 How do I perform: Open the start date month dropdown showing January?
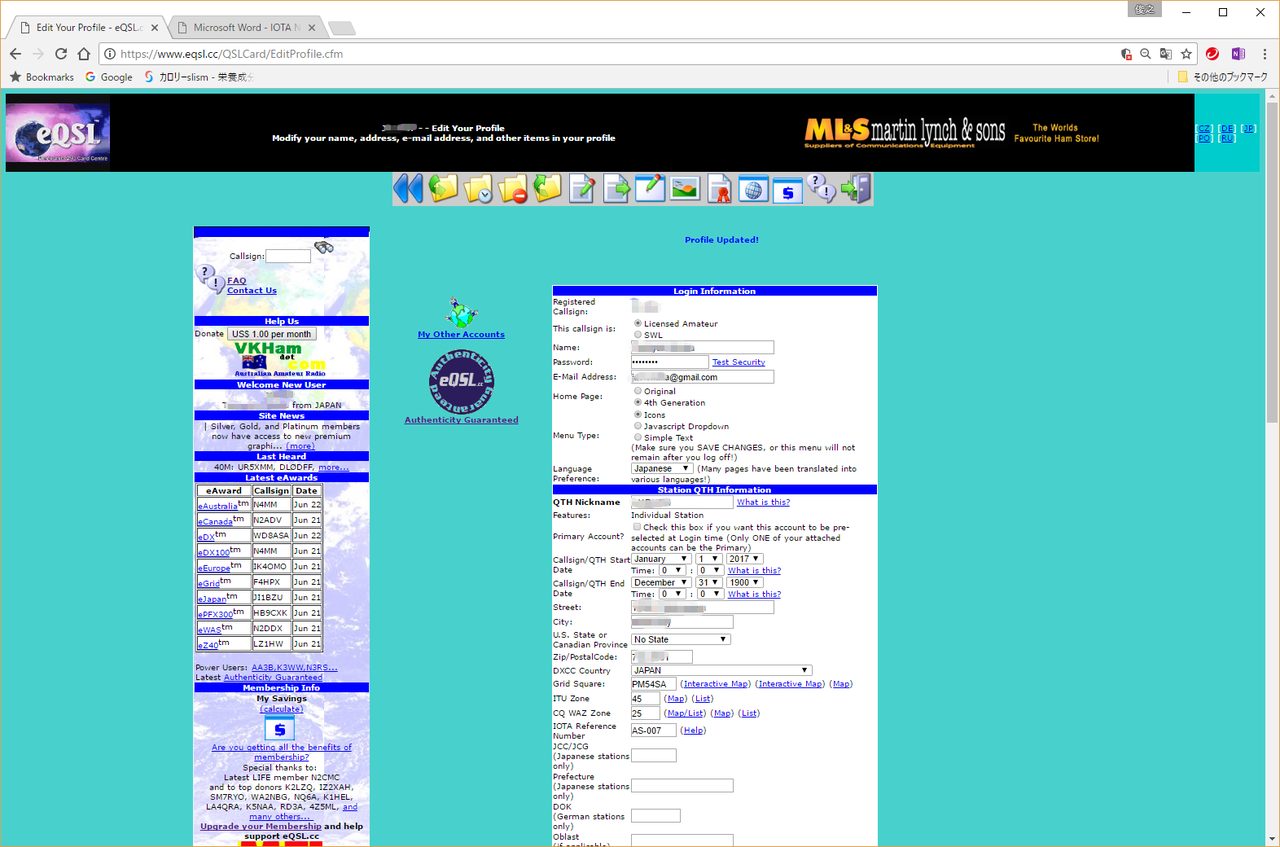tap(661, 559)
